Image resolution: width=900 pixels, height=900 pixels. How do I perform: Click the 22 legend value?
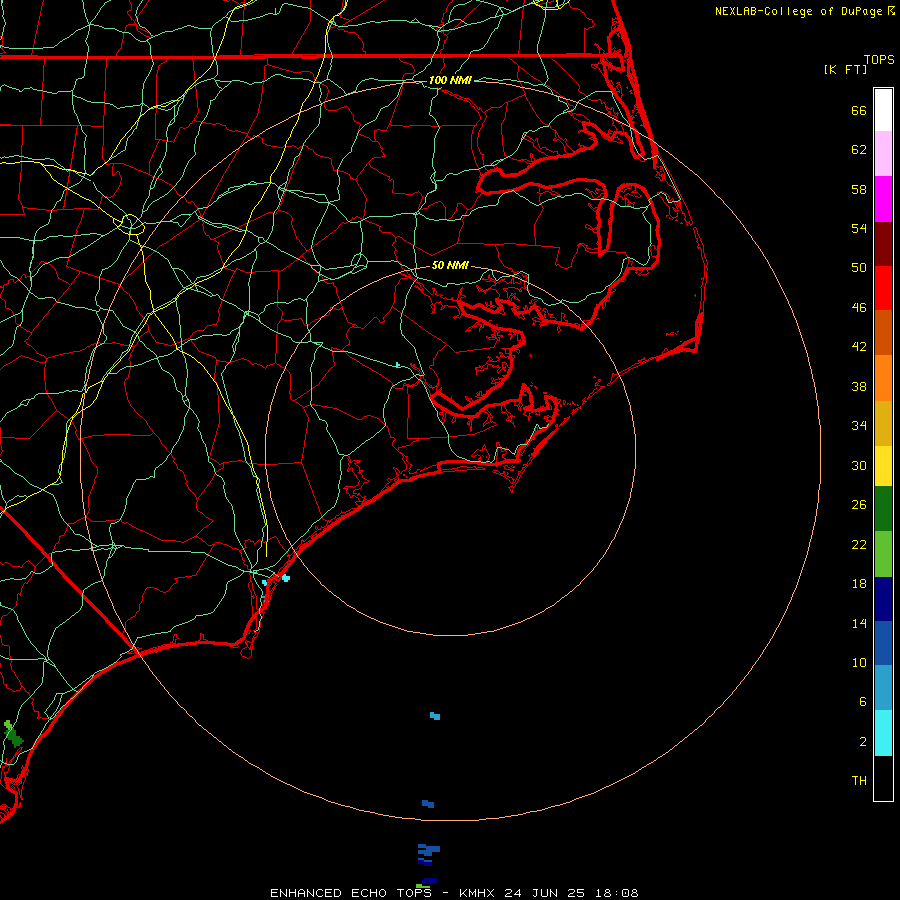(x=859, y=544)
